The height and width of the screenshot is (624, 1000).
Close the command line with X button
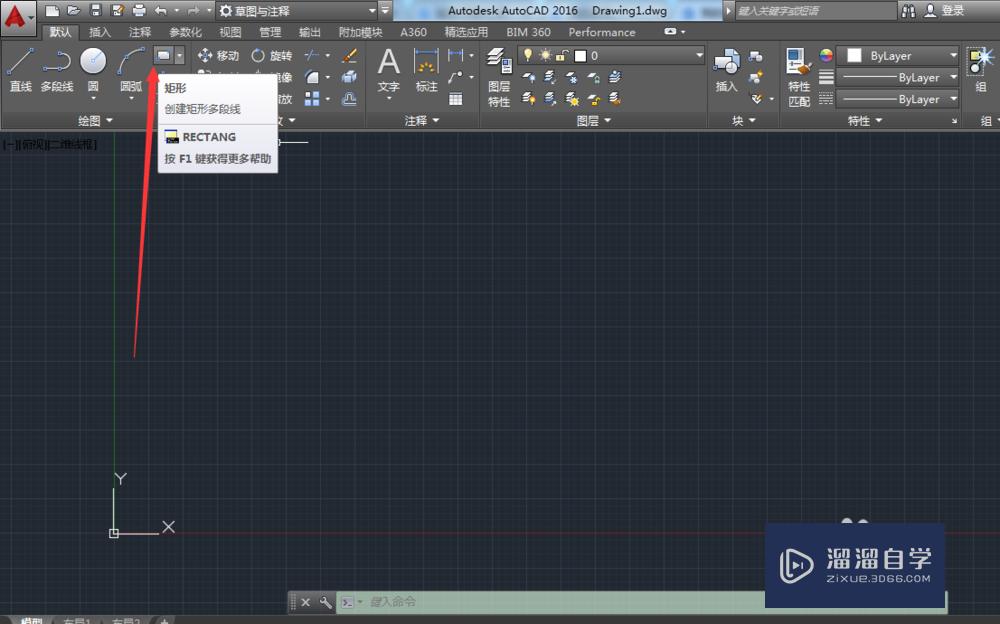point(305,602)
